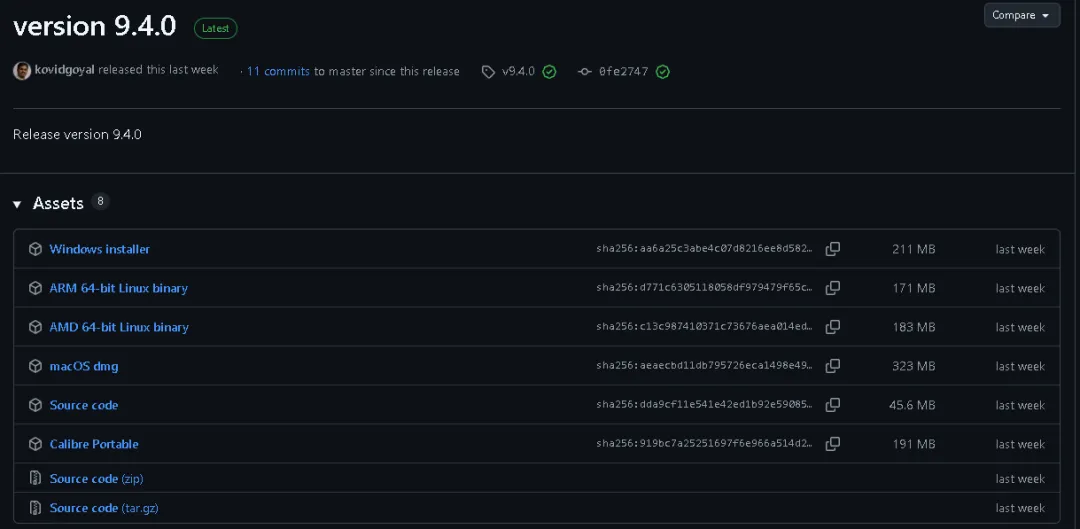The width and height of the screenshot is (1080, 529).
Task: Open commit 0fe2747
Action: (623, 71)
